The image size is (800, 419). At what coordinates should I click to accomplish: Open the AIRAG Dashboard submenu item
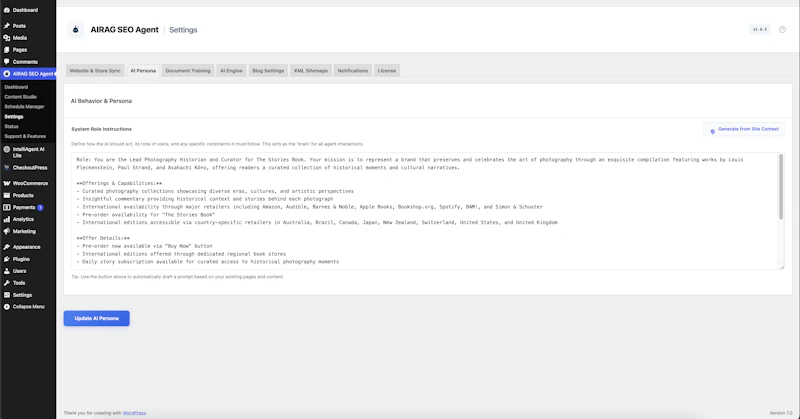[16, 87]
